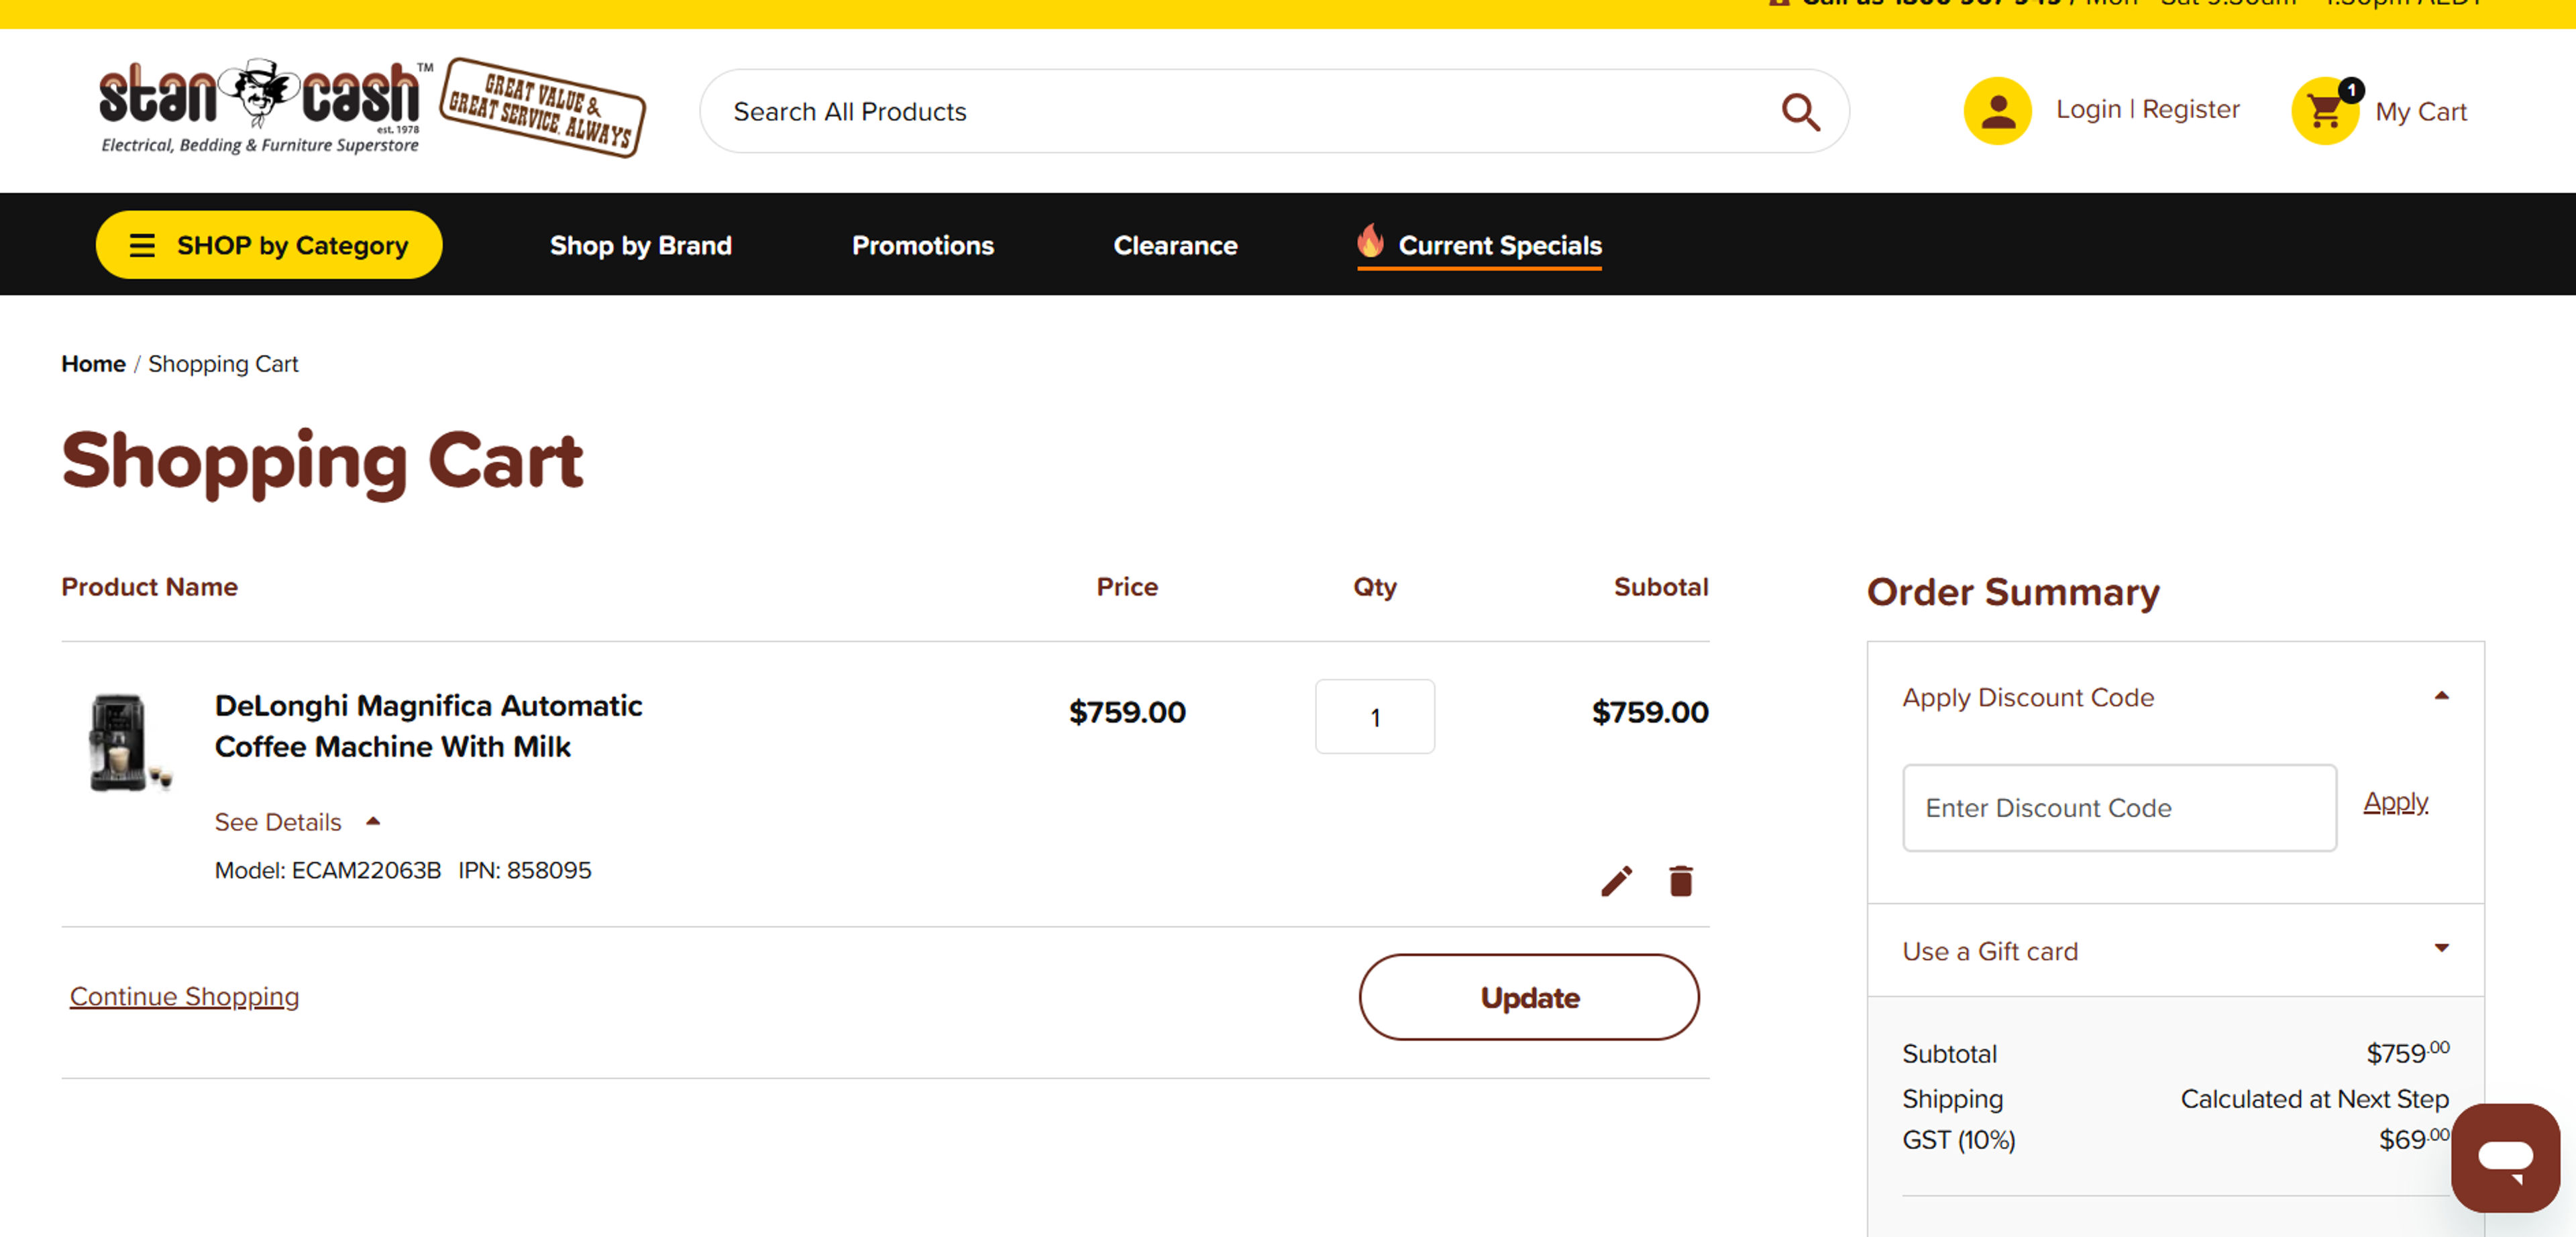Click 'Calculated at Next Step' shipping text

tap(2314, 1099)
